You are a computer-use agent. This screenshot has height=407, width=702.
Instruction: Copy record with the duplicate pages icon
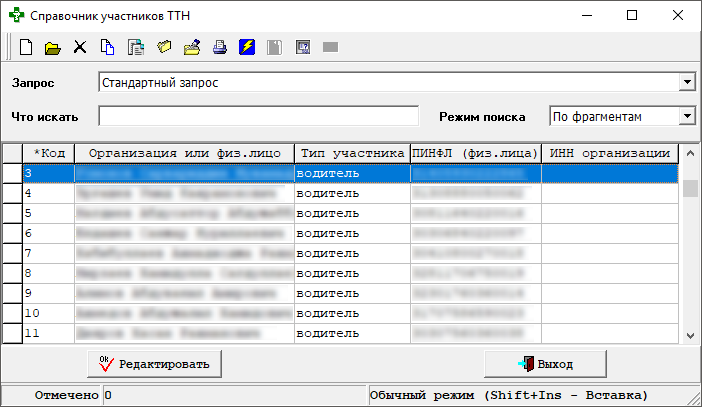pyautogui.click(x=107, y=47)
